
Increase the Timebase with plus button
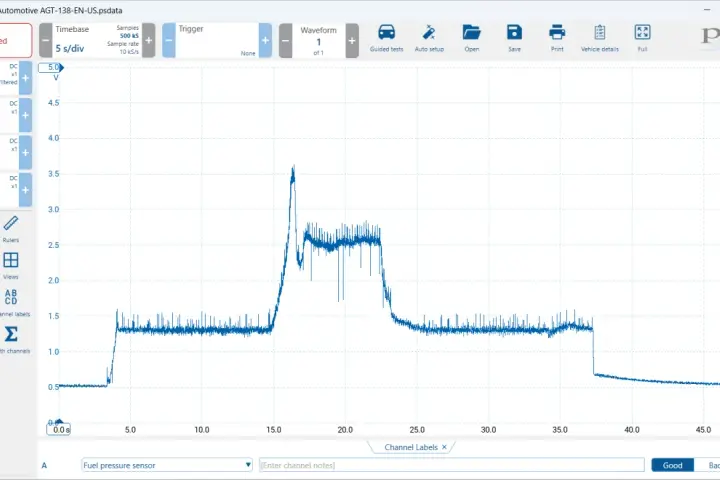click(149, 40)
